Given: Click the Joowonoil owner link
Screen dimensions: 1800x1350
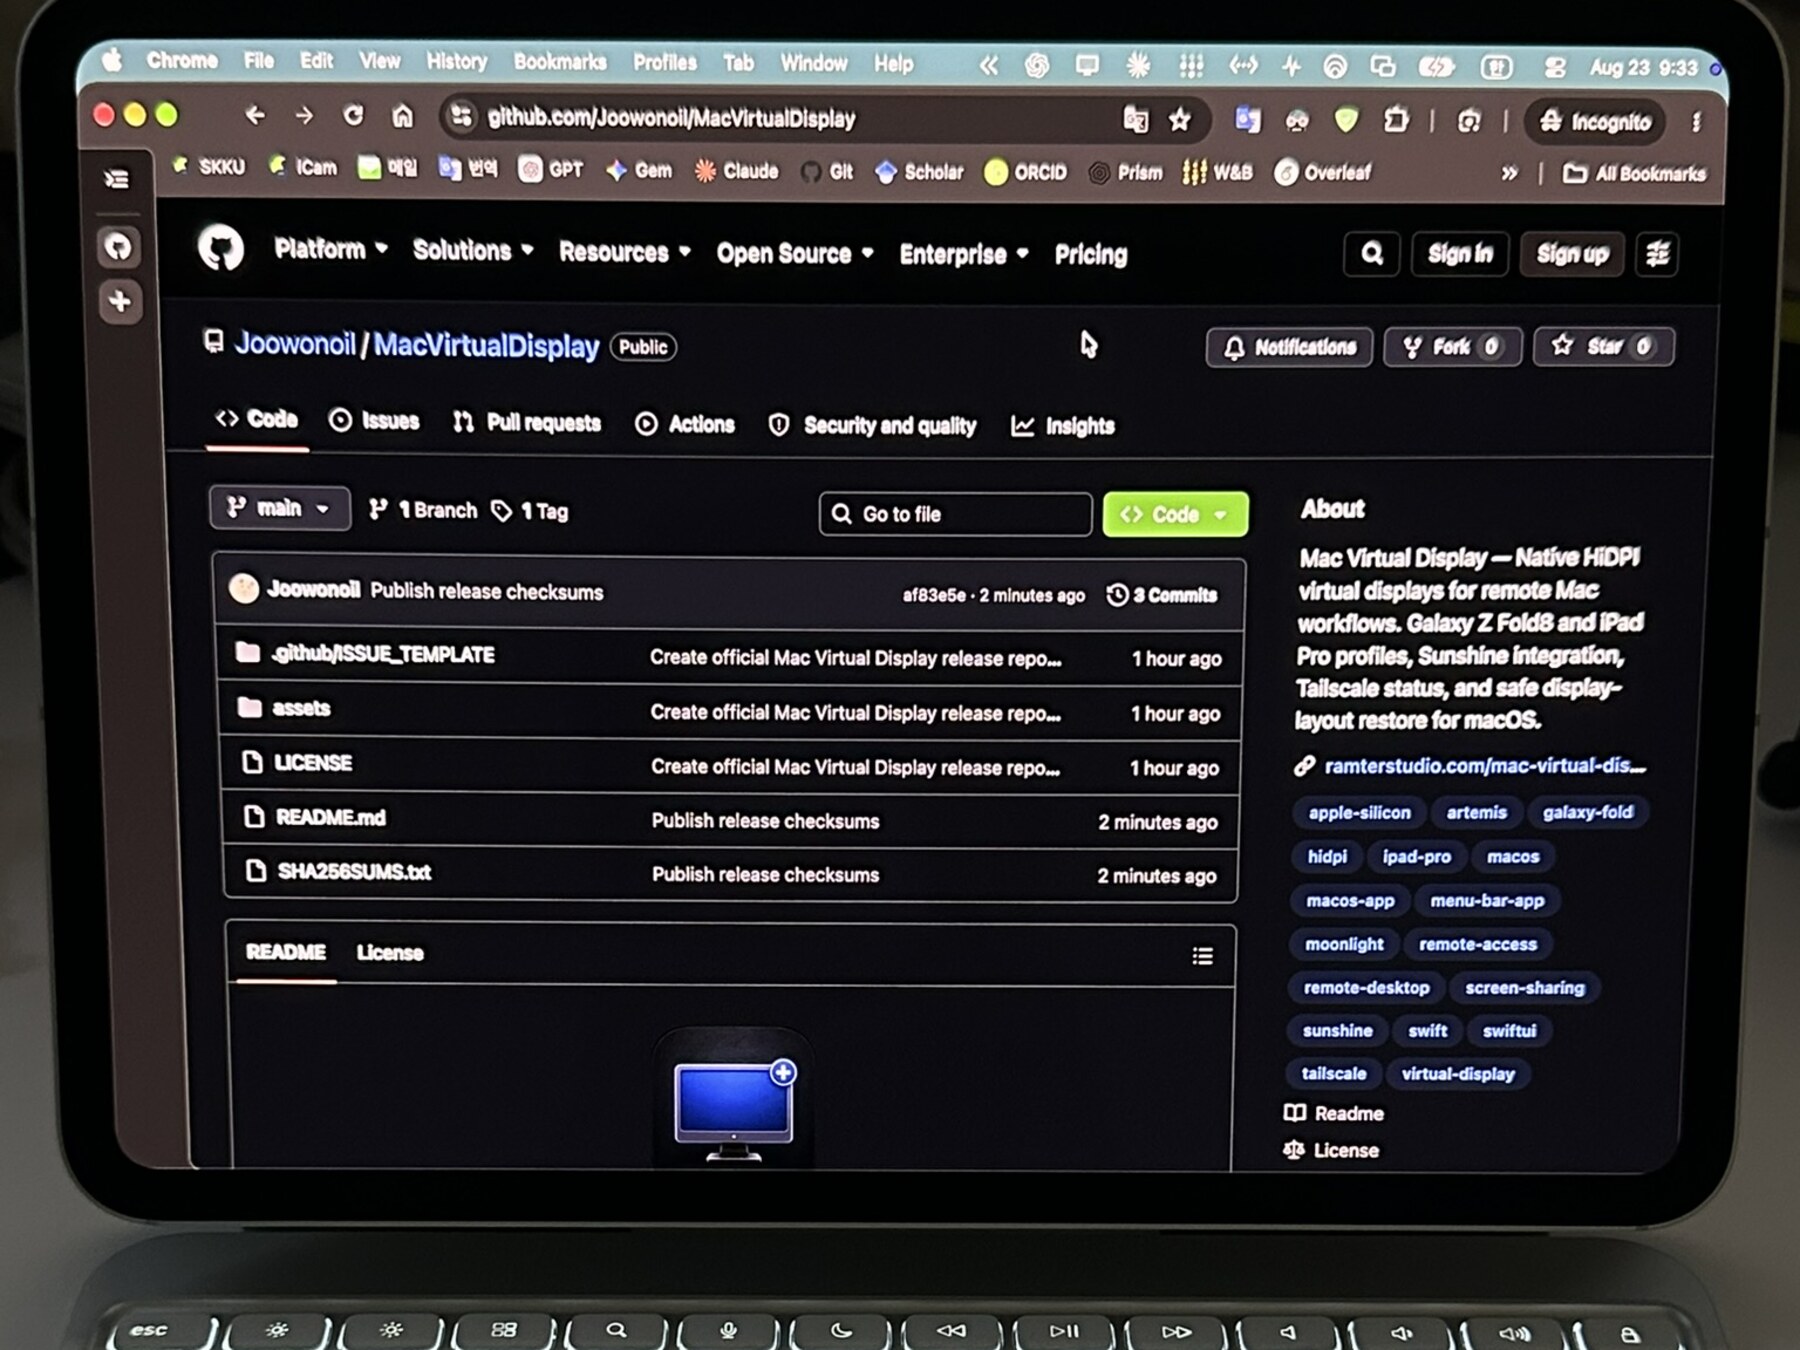Looking at the screenshot, I should (295, 344).
